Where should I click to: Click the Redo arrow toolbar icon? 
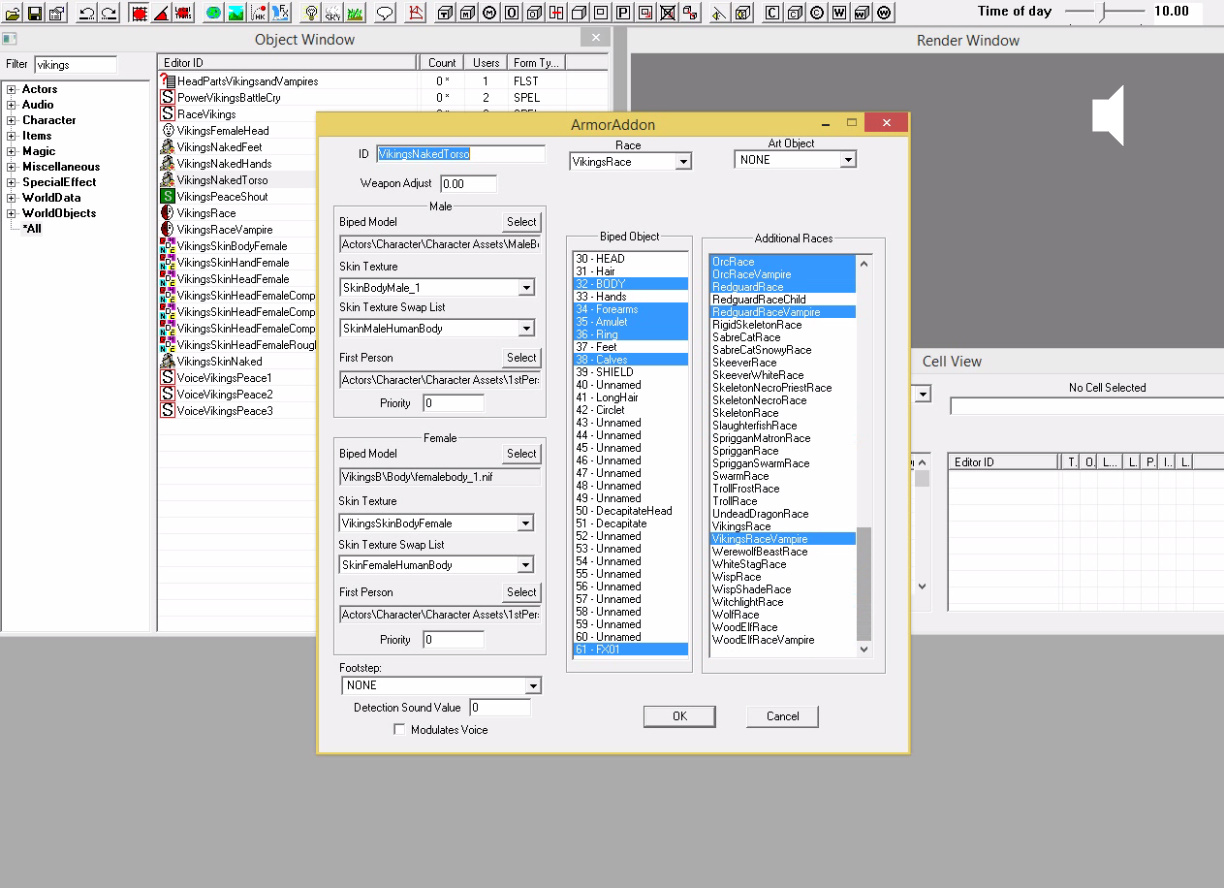click(110, 13)
